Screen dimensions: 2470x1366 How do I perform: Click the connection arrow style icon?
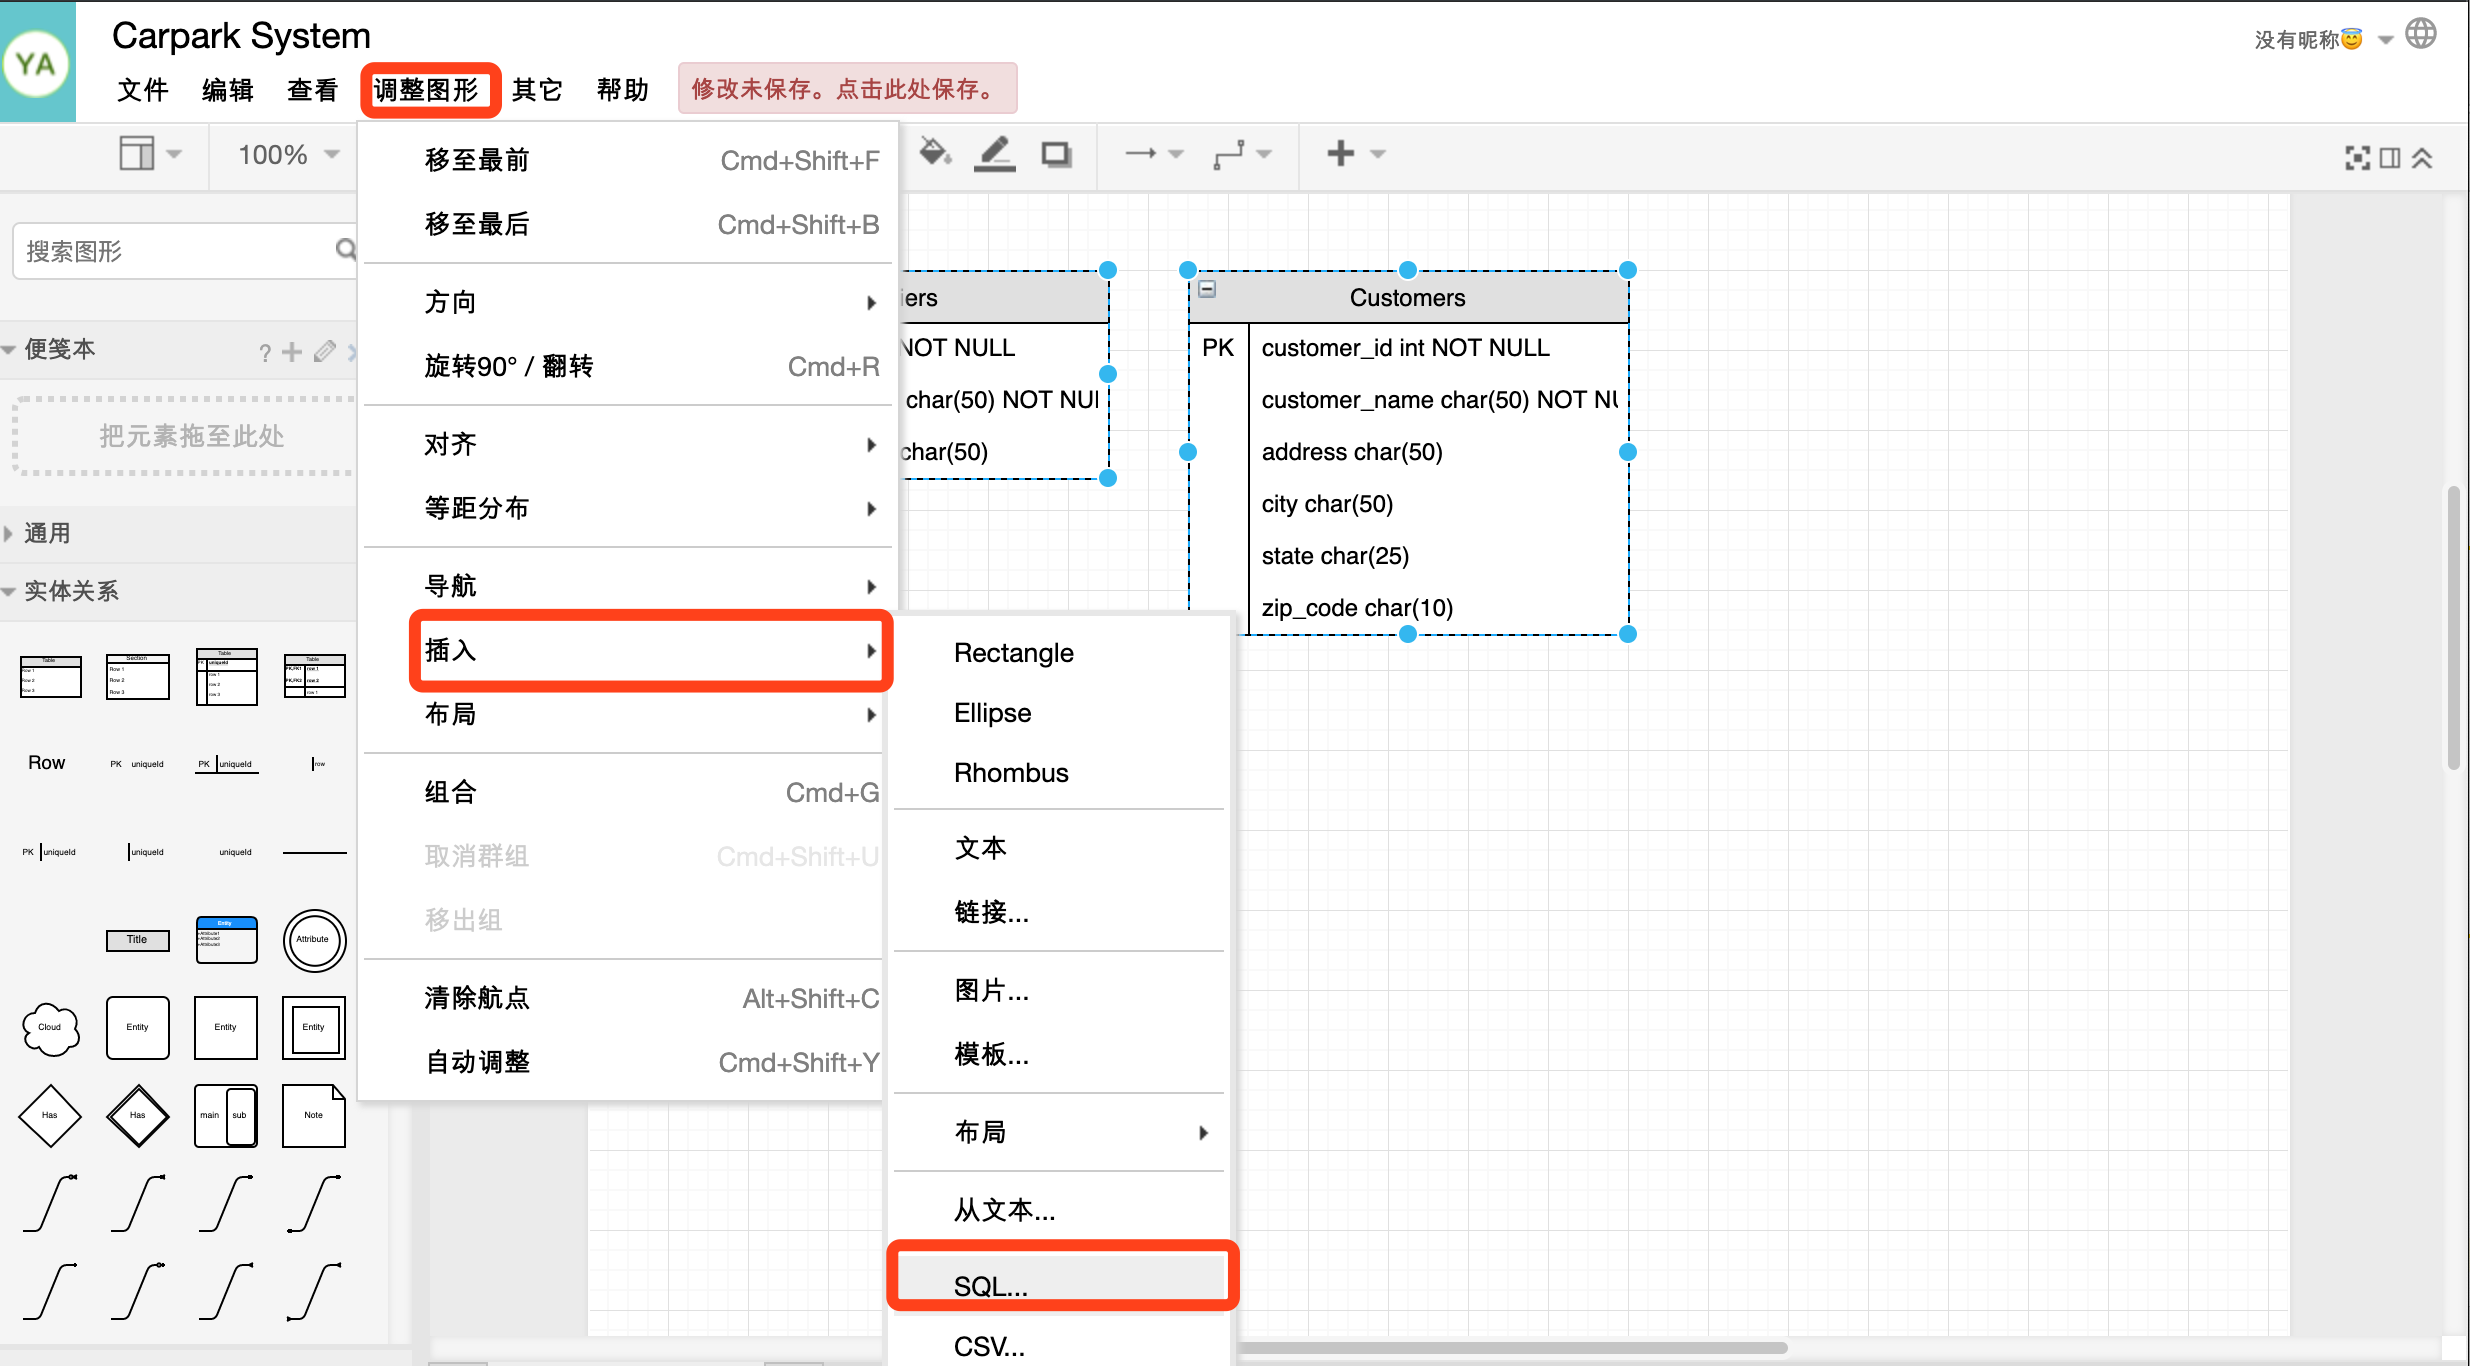tap(1154, 154)
